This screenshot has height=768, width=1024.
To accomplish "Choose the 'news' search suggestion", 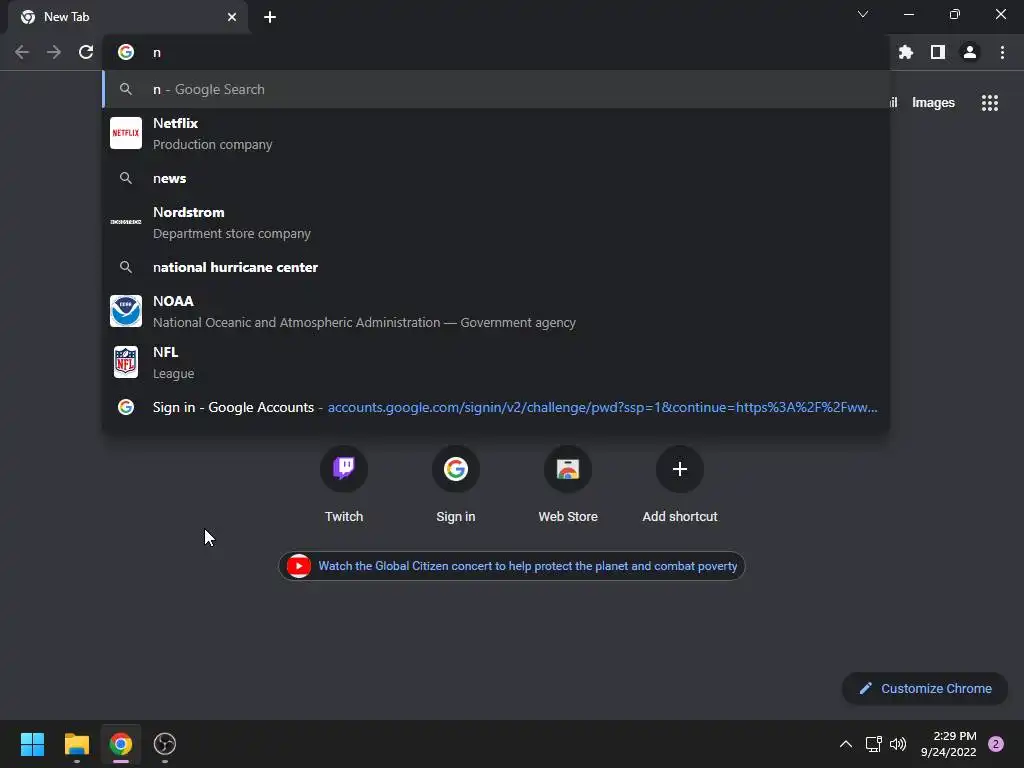I will coord(496,178).
